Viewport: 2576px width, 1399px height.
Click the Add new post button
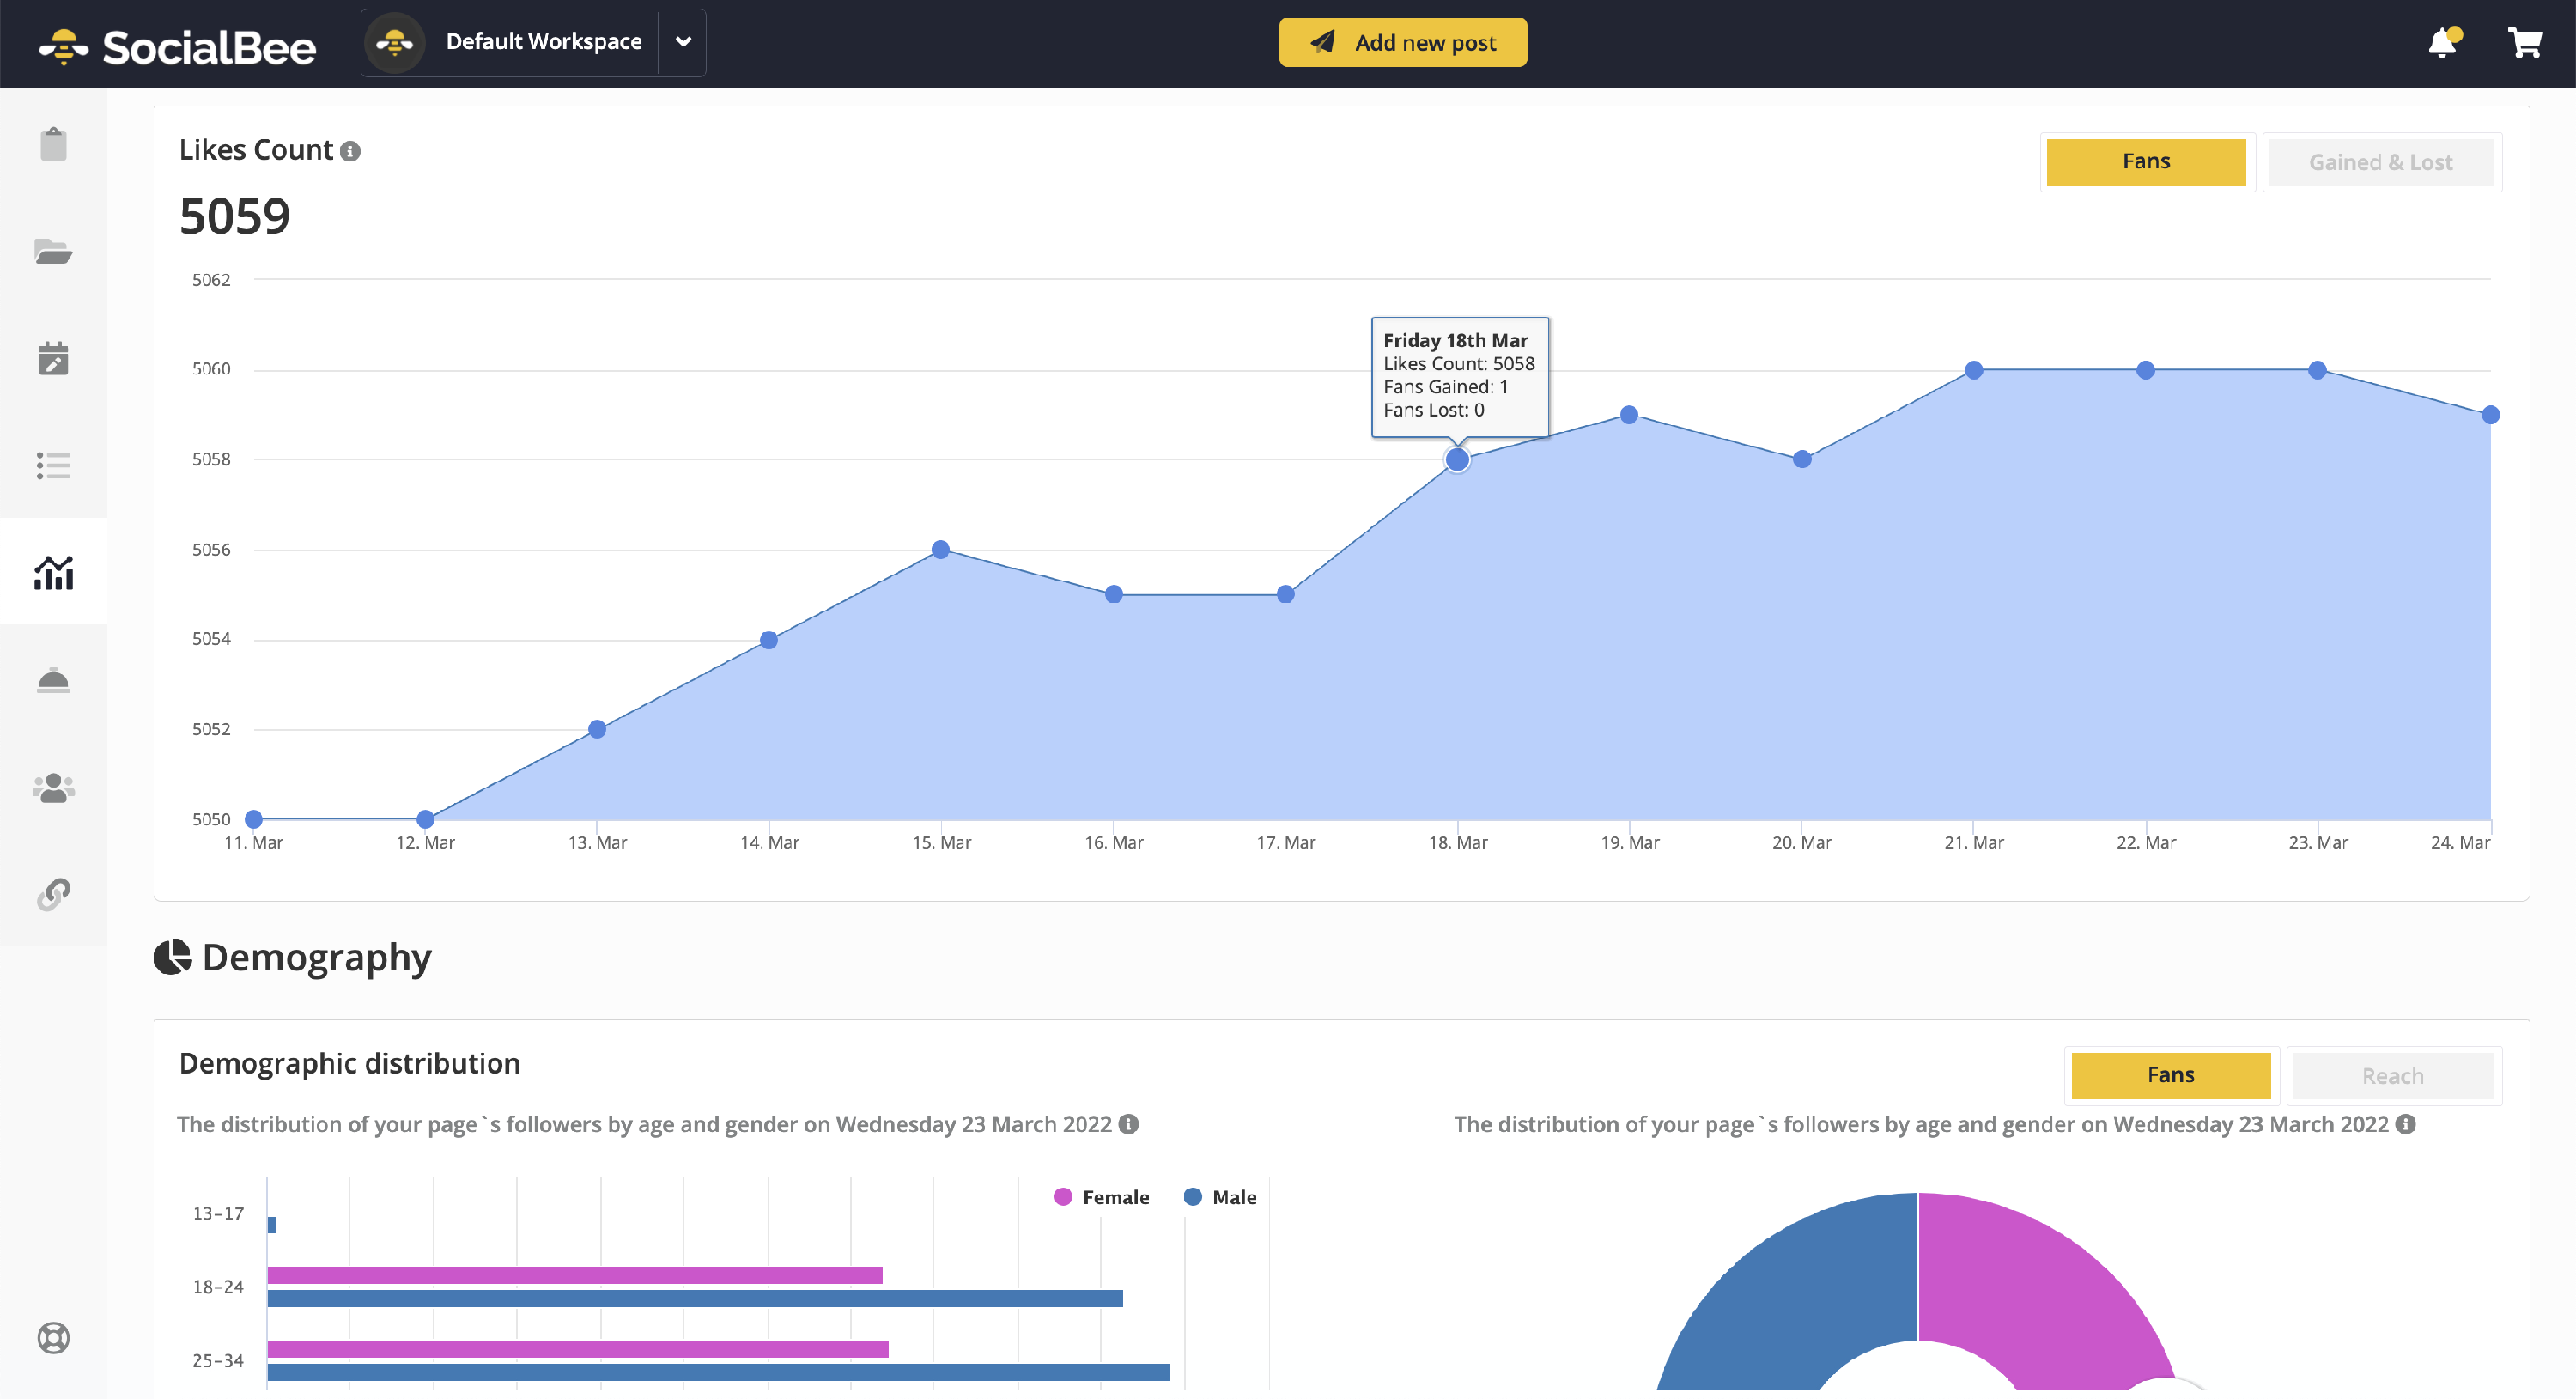(x=1403, y=42)
